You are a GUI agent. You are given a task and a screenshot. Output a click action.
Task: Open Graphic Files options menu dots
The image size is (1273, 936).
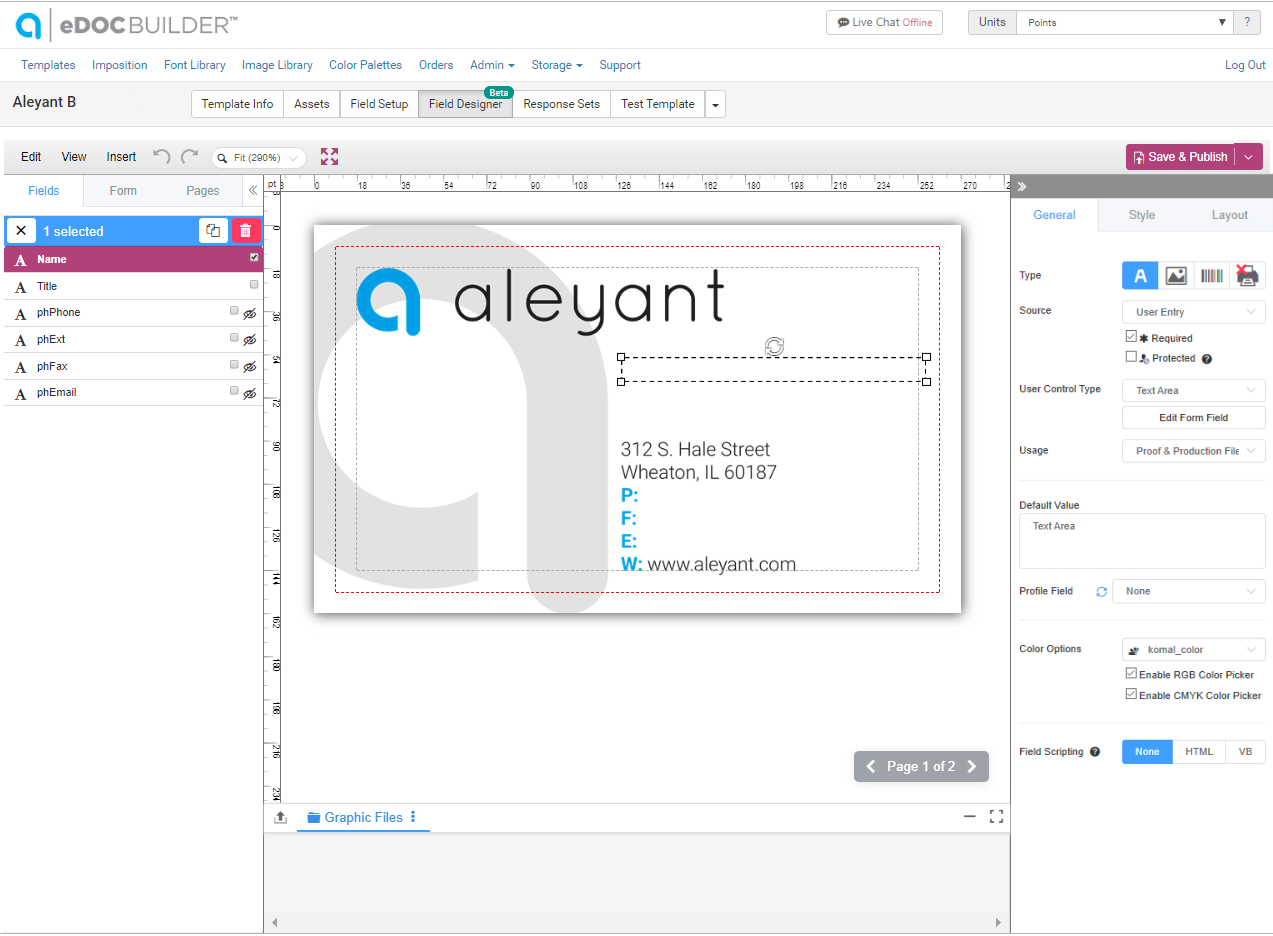click(x=413, y=817)
